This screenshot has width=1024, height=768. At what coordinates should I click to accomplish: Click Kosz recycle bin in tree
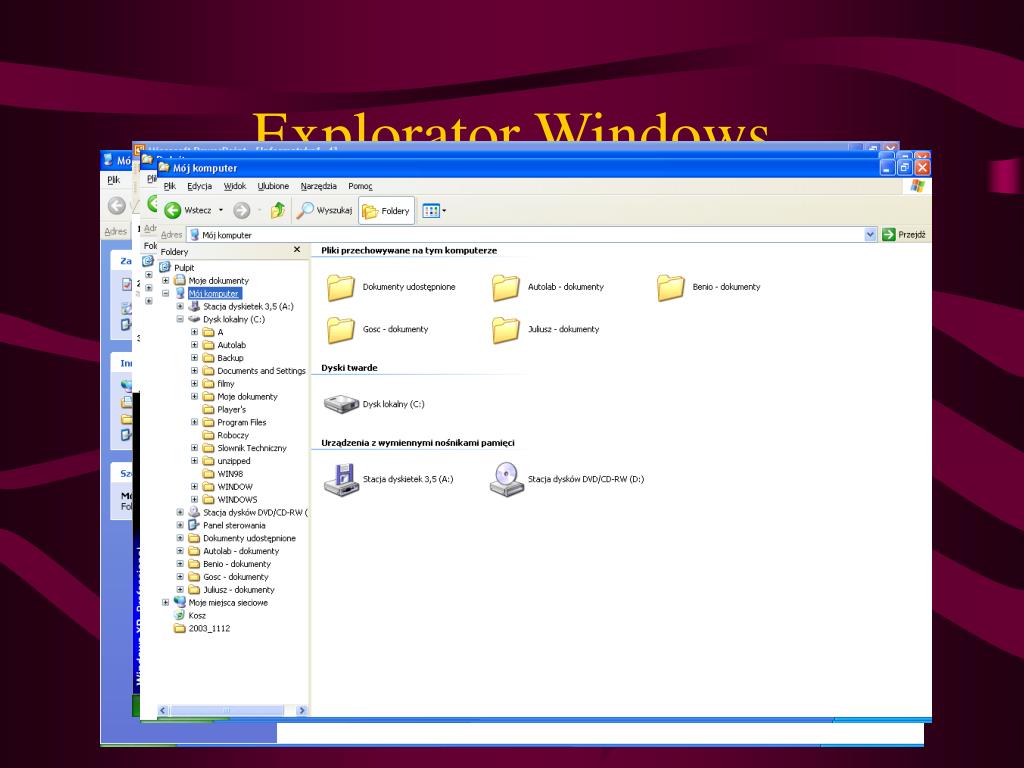click(197, 616)
